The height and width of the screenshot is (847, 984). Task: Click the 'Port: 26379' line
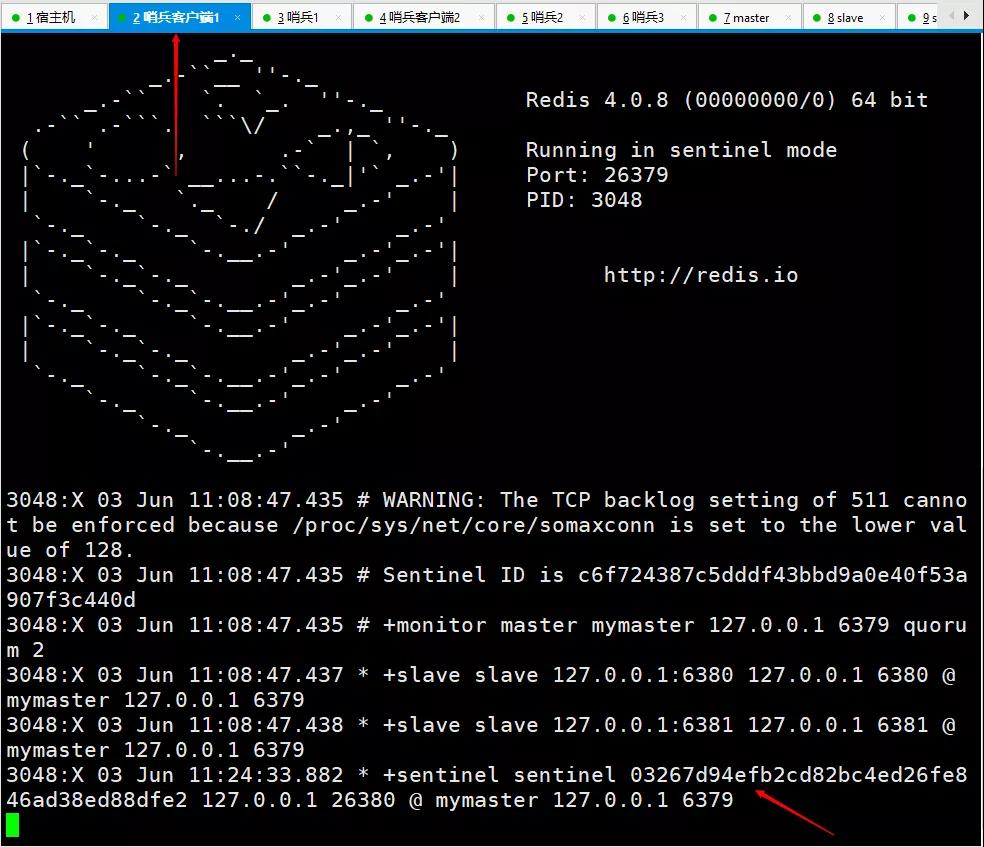coord(597,175)
